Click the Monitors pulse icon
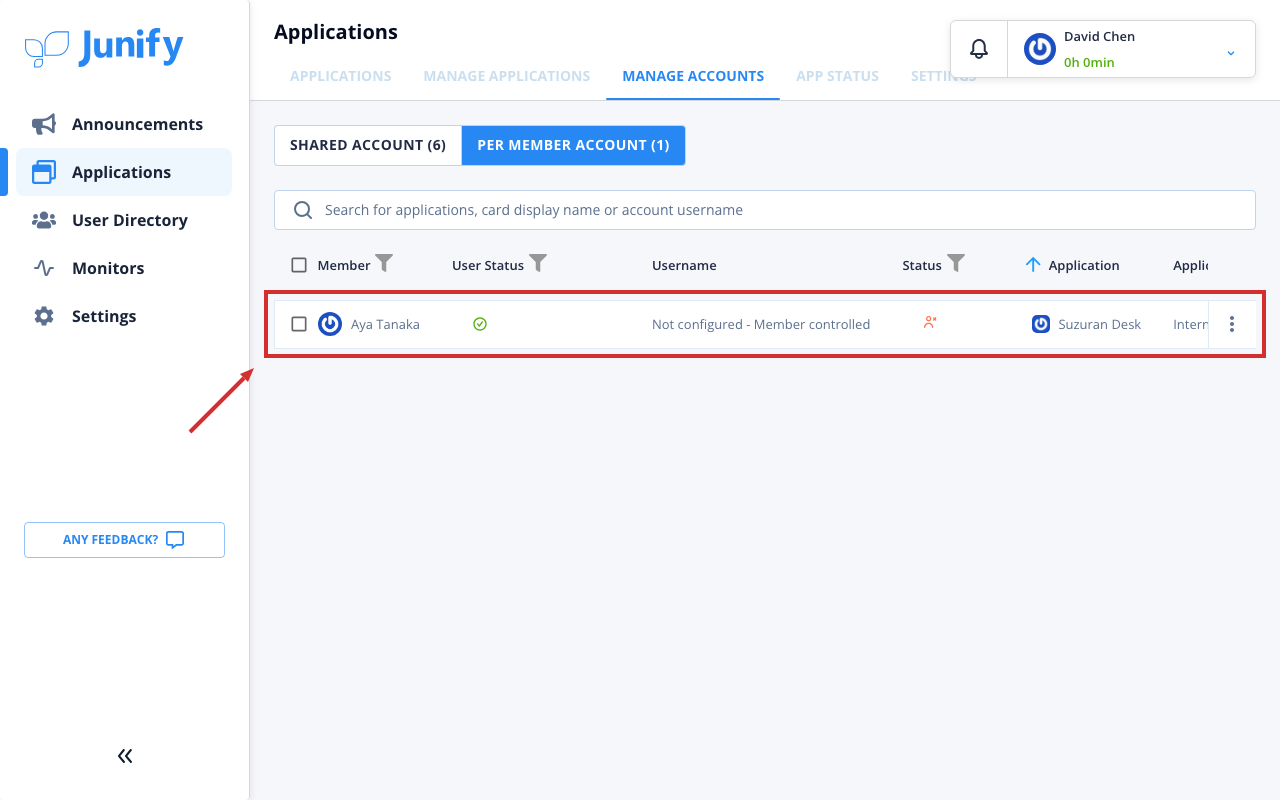1280x800 pixels. click(44, 268)
